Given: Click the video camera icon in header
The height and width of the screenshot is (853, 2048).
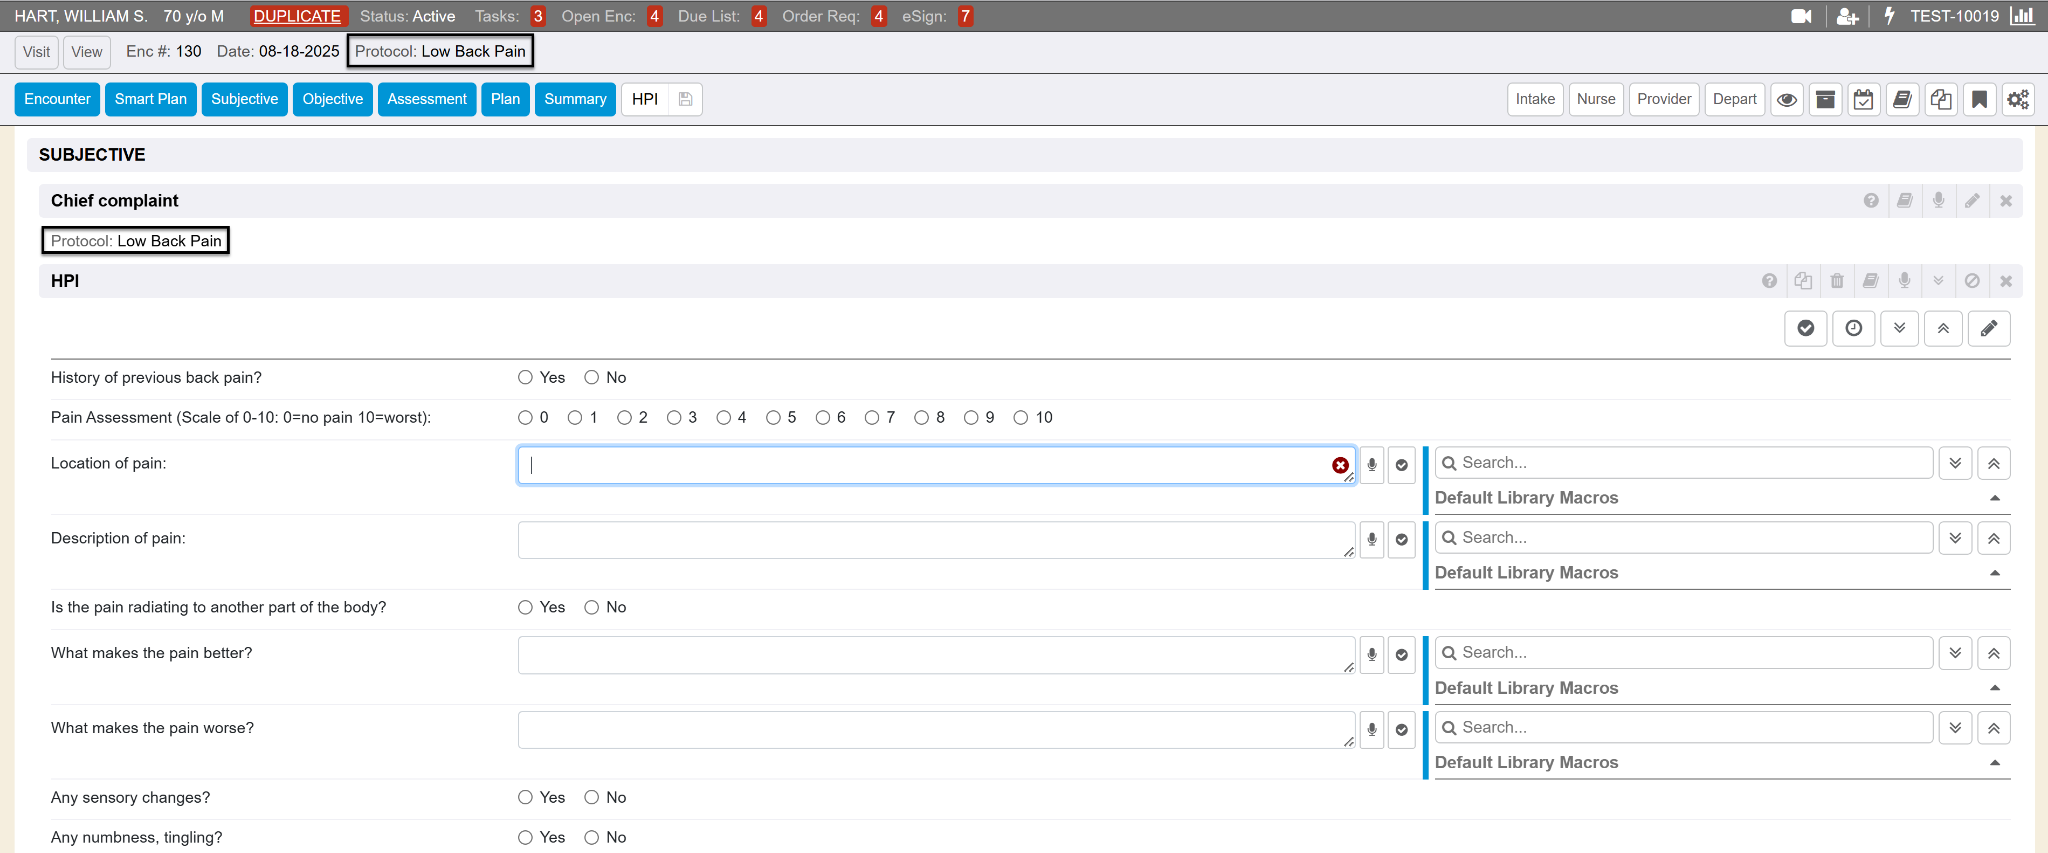Looking at the screenshot, I should point(1801,16).
